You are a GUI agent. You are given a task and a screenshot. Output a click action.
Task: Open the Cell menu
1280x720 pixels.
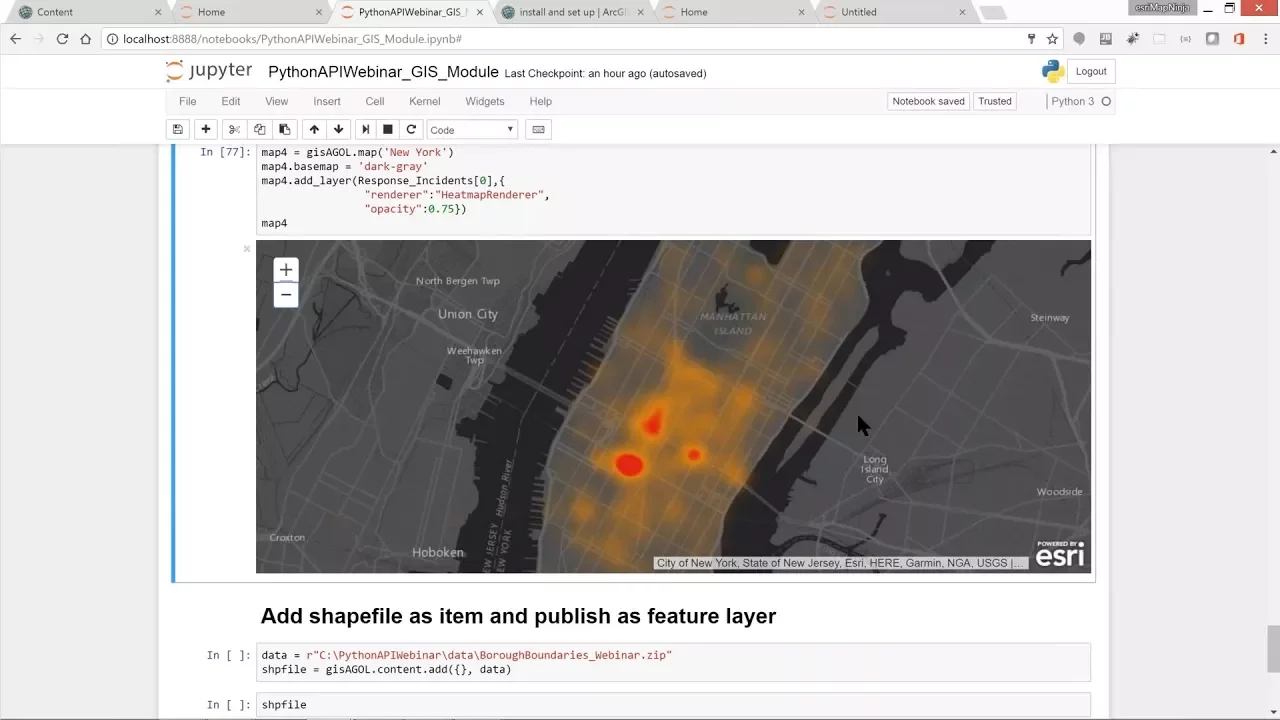[375, 101]
